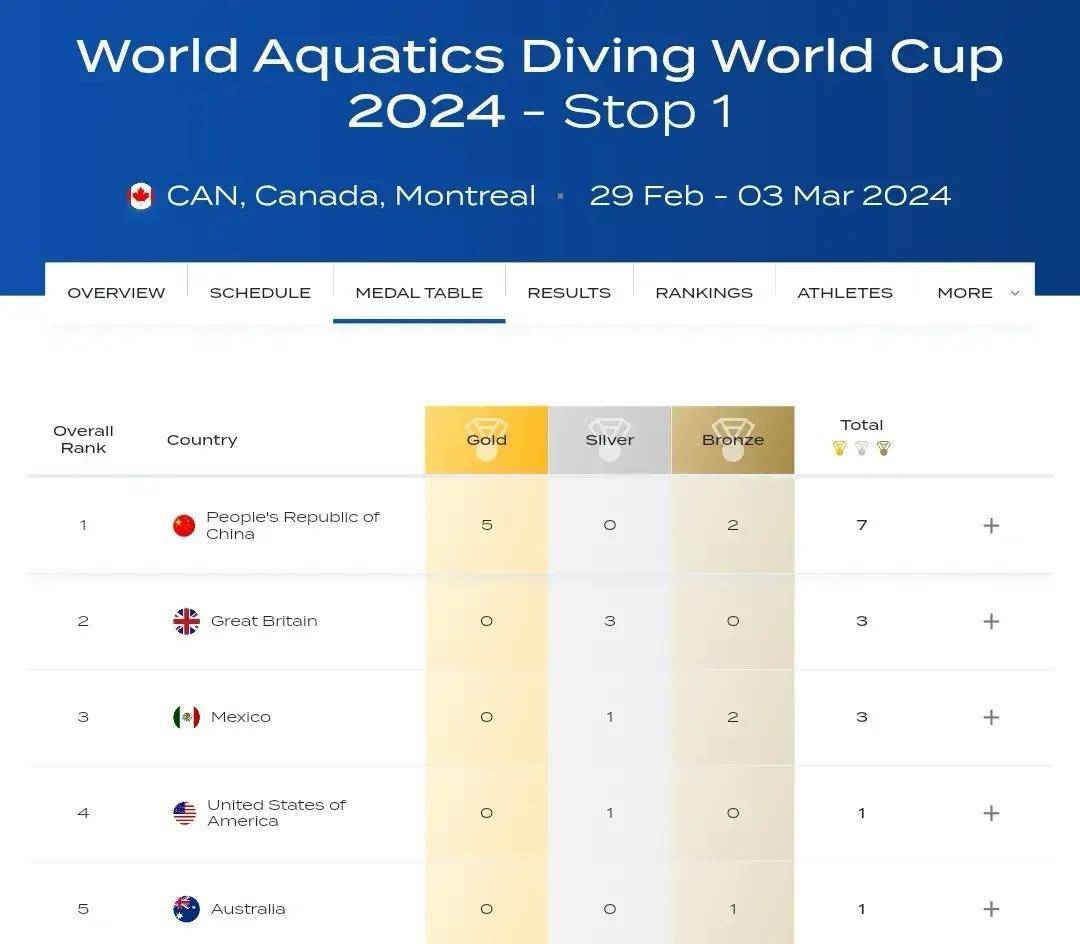This screenshot has height=944, width=1080.
Task: Expand United States of America row
Action: 991,813
